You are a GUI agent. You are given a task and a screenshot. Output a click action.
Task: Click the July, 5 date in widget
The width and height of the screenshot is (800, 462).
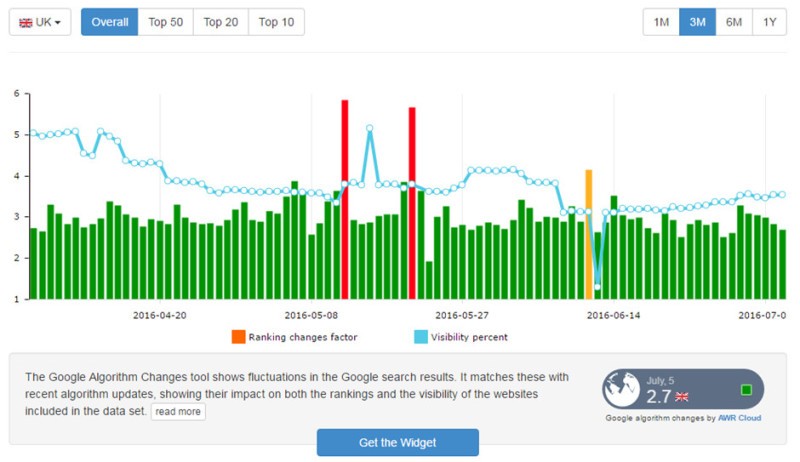[660, 380]
